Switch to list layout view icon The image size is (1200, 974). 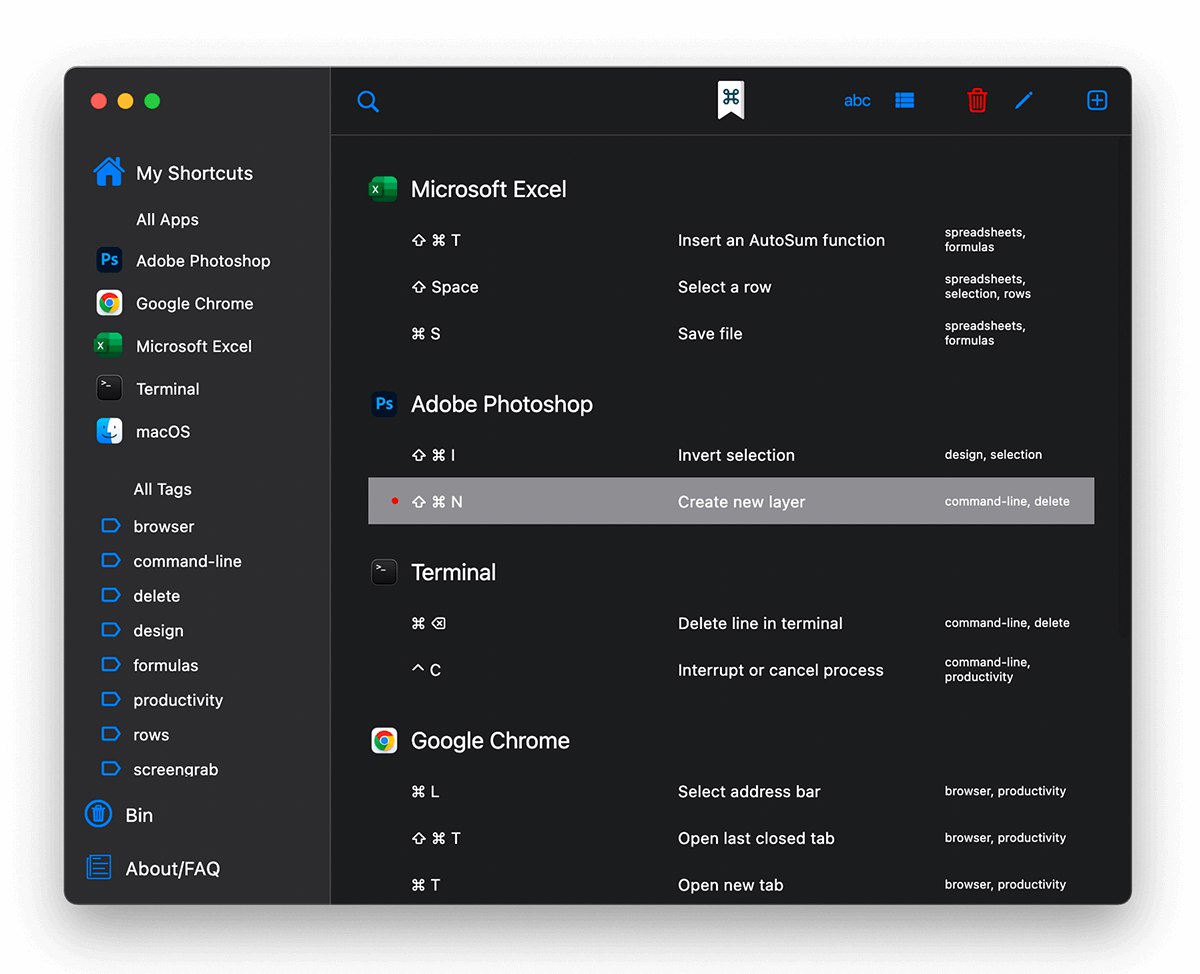click(x=905, y=101)
